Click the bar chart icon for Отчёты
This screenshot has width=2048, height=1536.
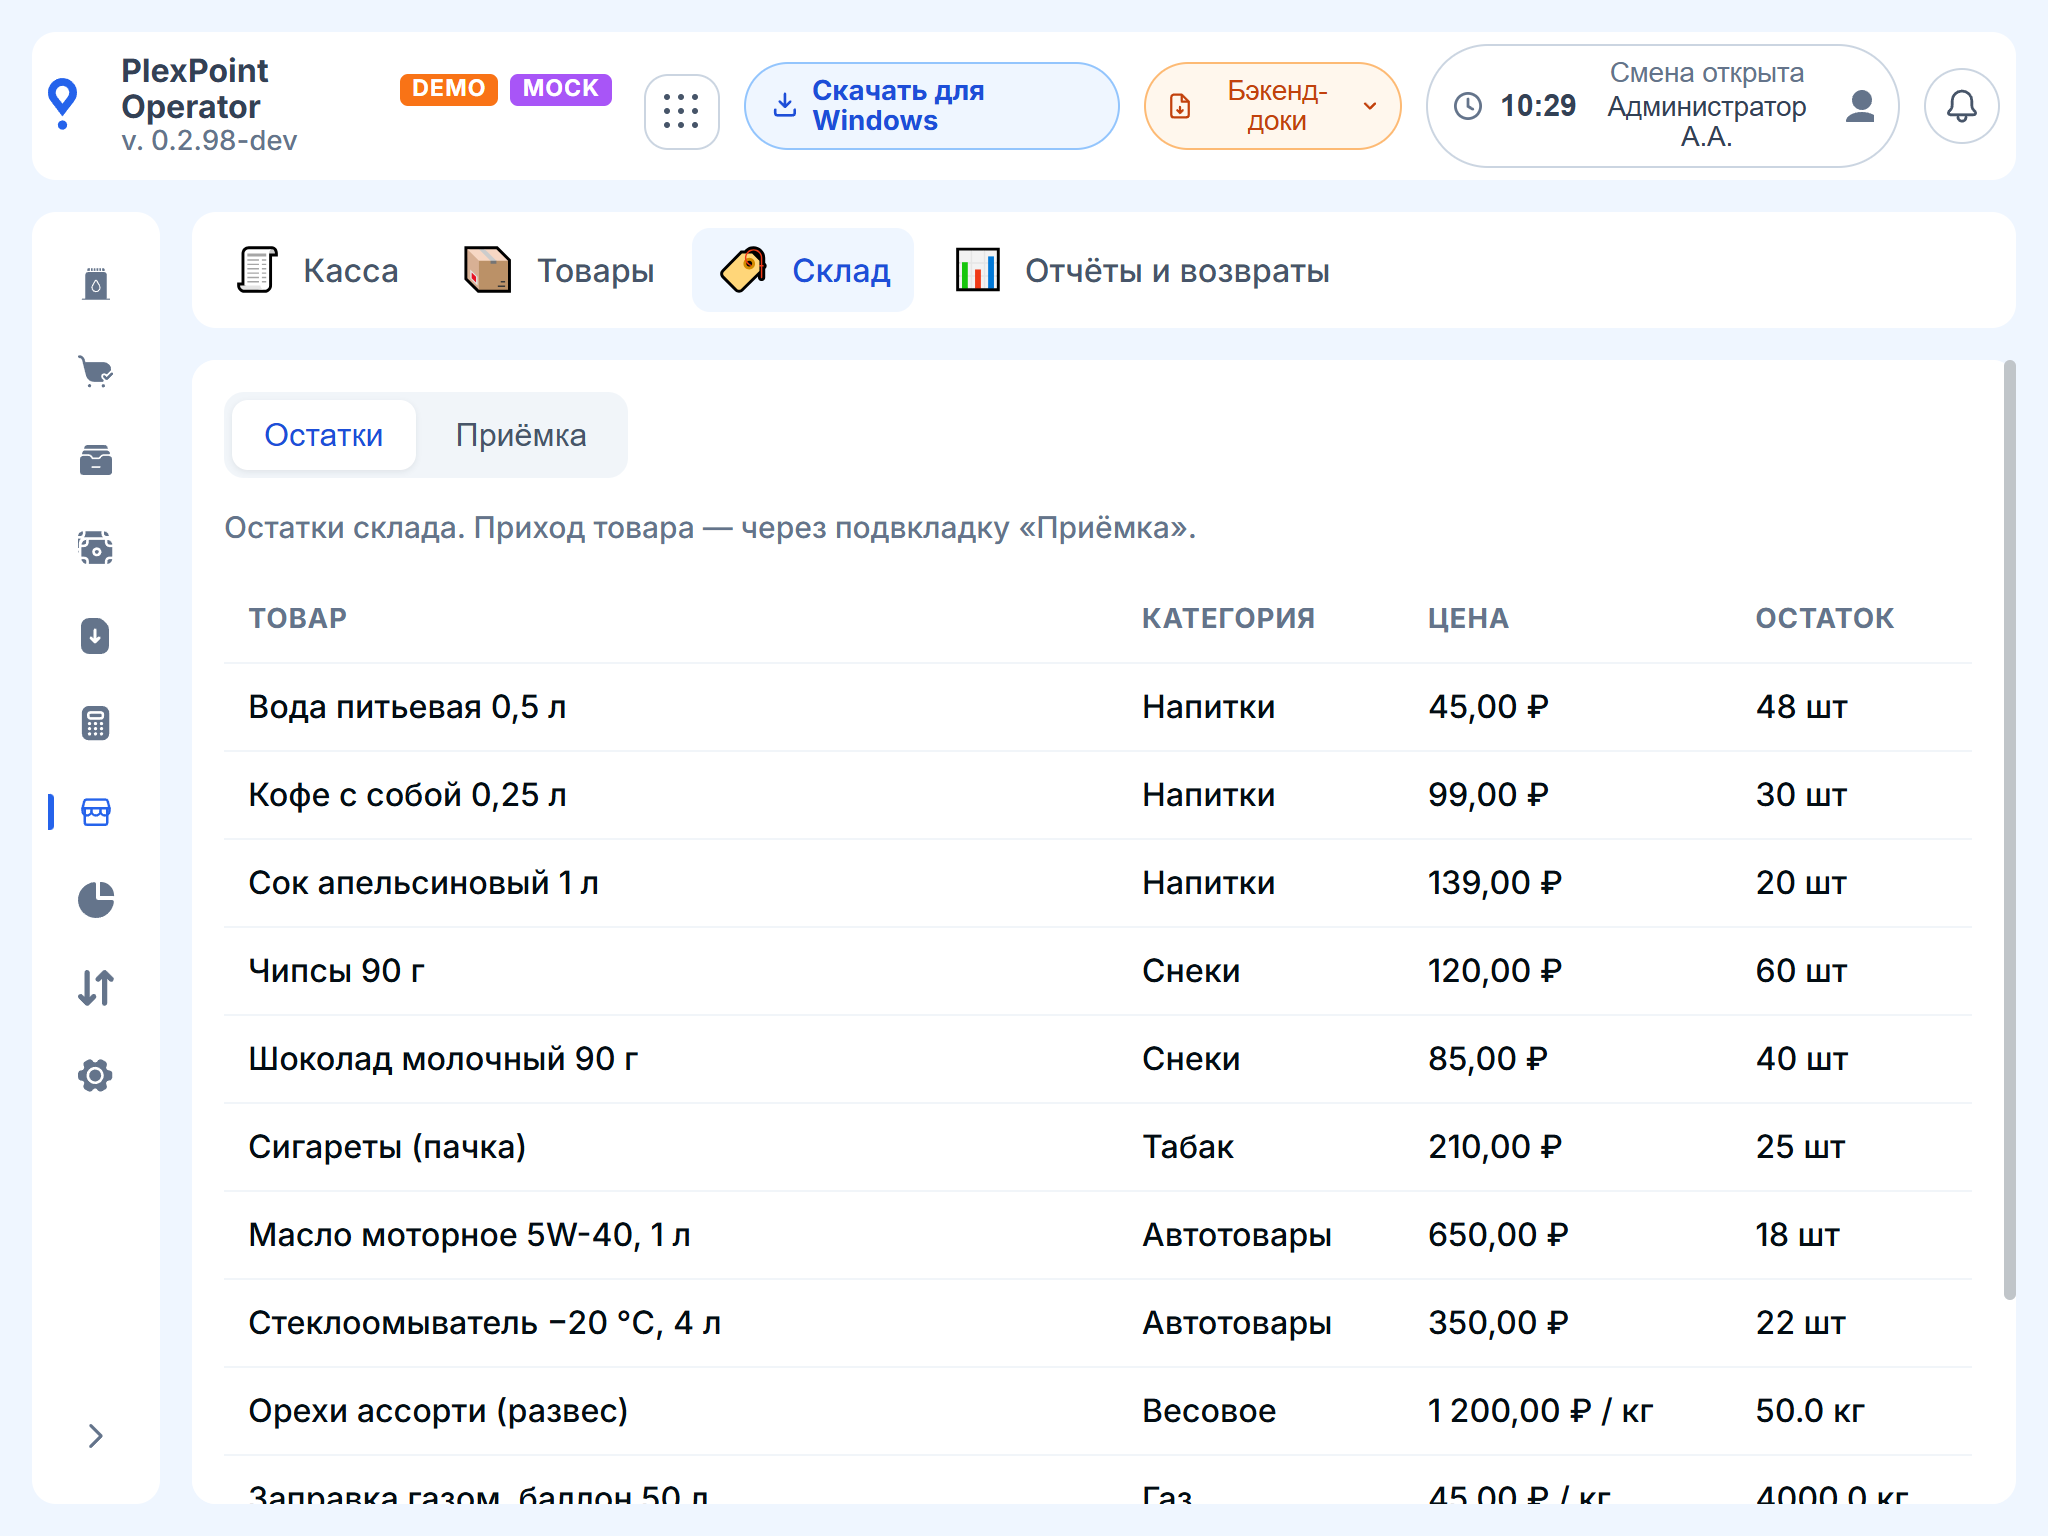click(977, 270)
